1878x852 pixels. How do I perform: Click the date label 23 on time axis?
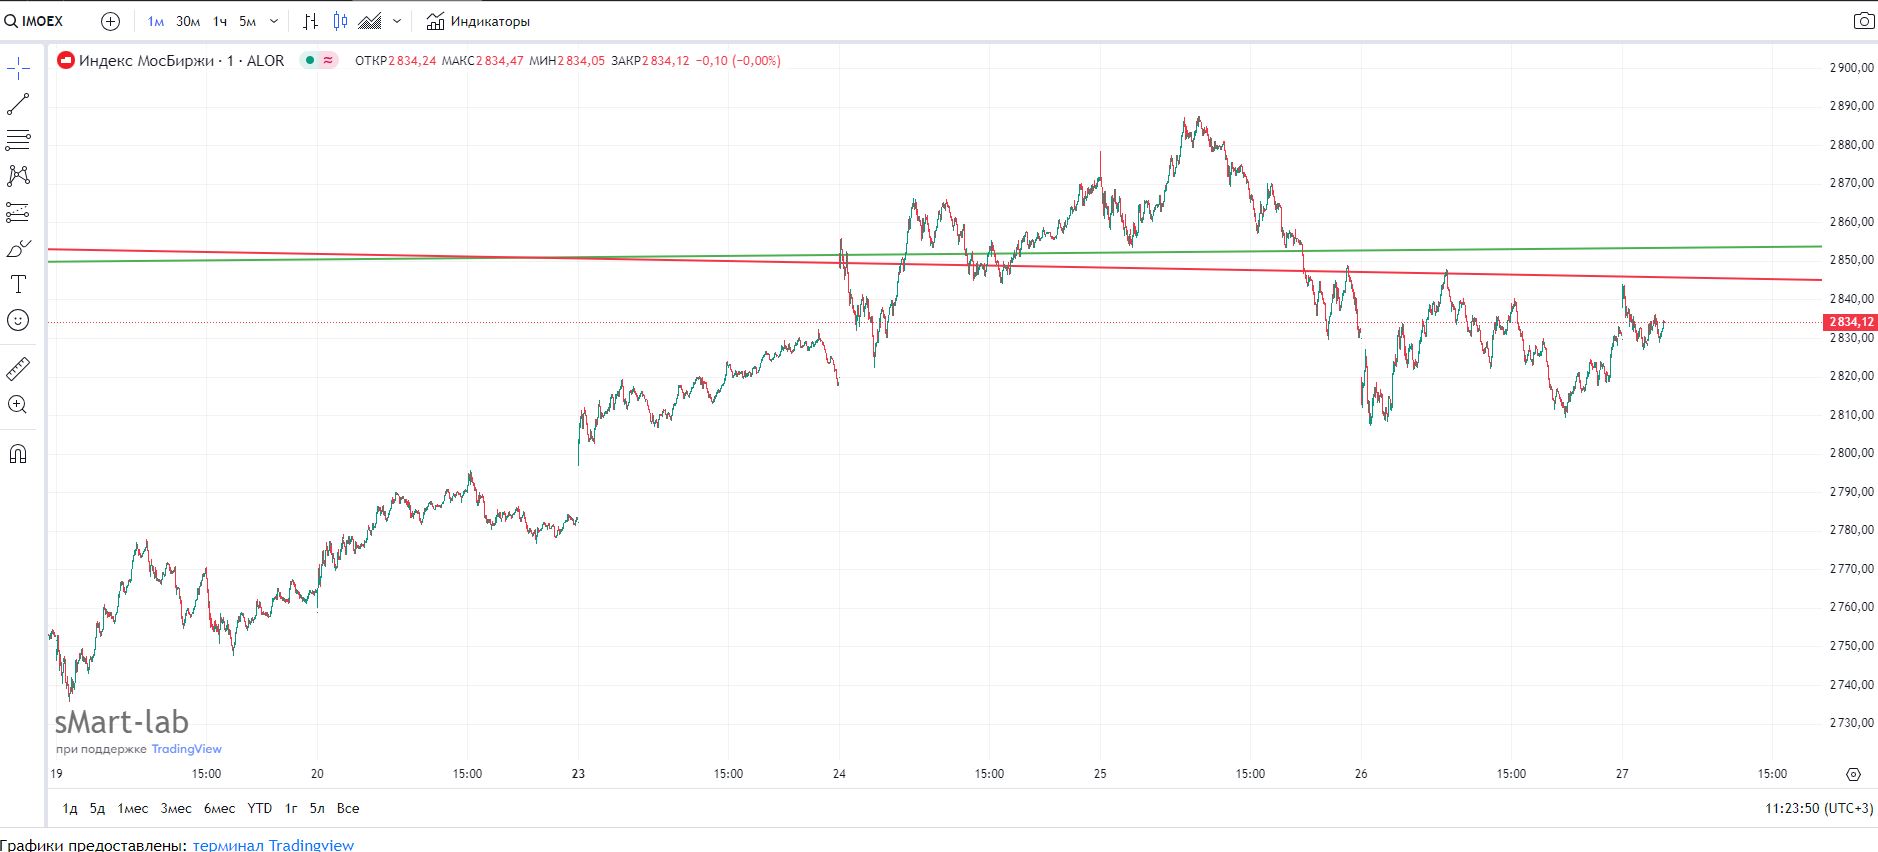pyautogui.click(x=578, y=774)
